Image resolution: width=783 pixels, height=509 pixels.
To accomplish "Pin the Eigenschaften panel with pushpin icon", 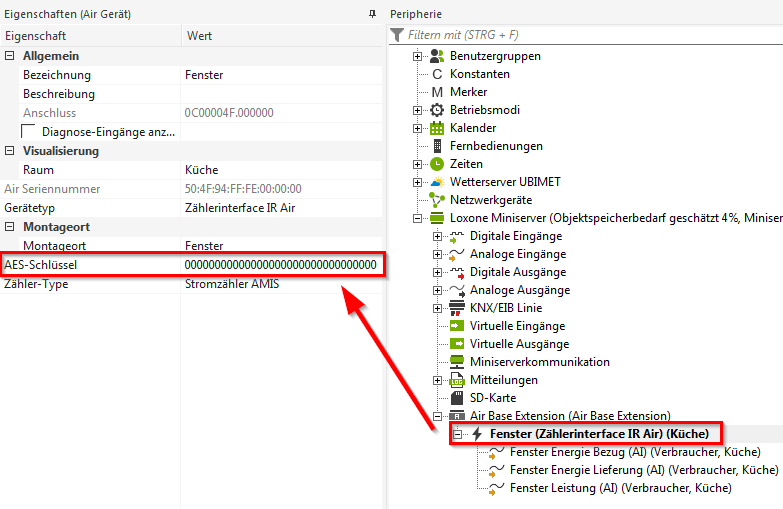I will pyautogui.click(x=372, y=14).
